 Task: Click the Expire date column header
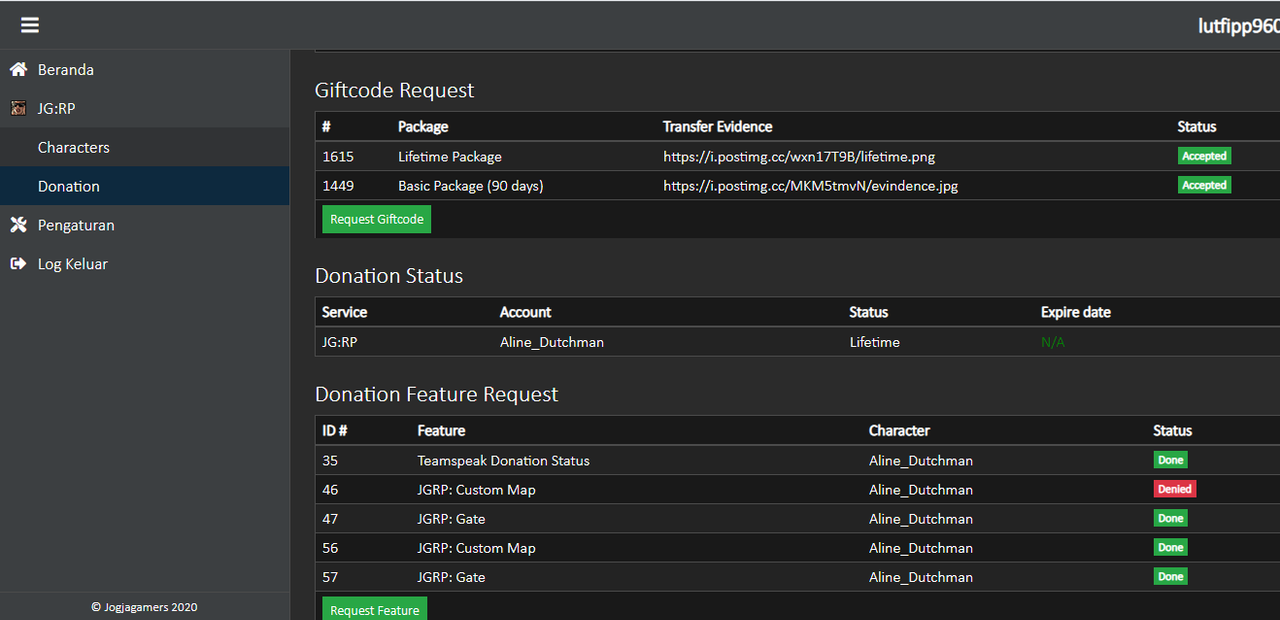tap(1076, 312)
